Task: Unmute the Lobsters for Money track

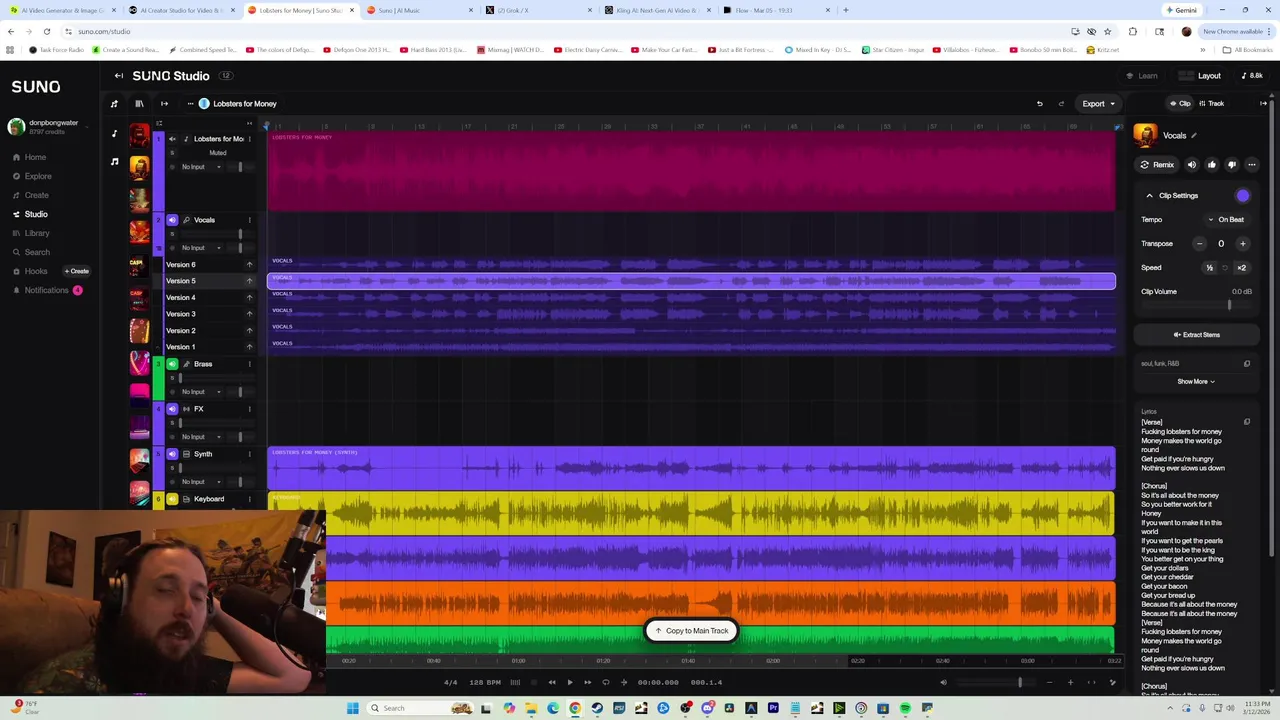Action: 172,139
